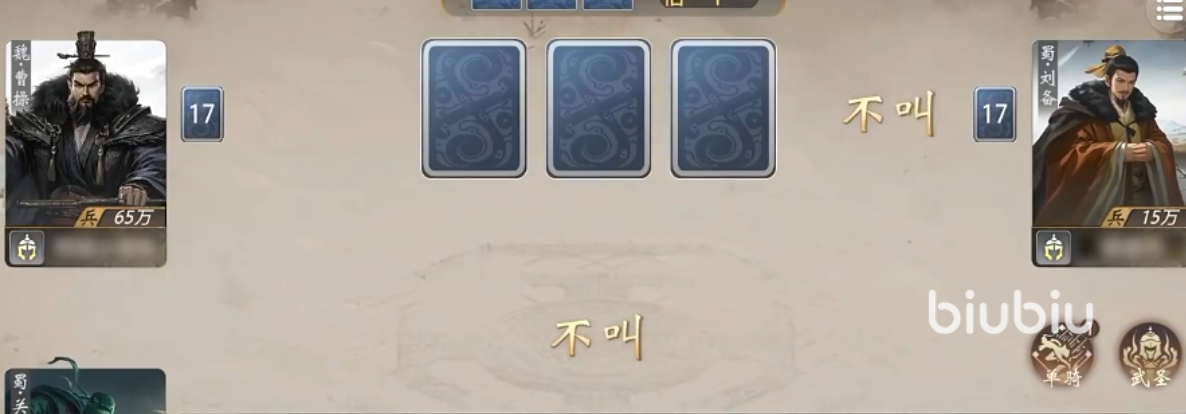Screen dimensions: 1186x414
Task: Click 刘备's 兵 15万 troop label
Action: tap(1144, 218)
